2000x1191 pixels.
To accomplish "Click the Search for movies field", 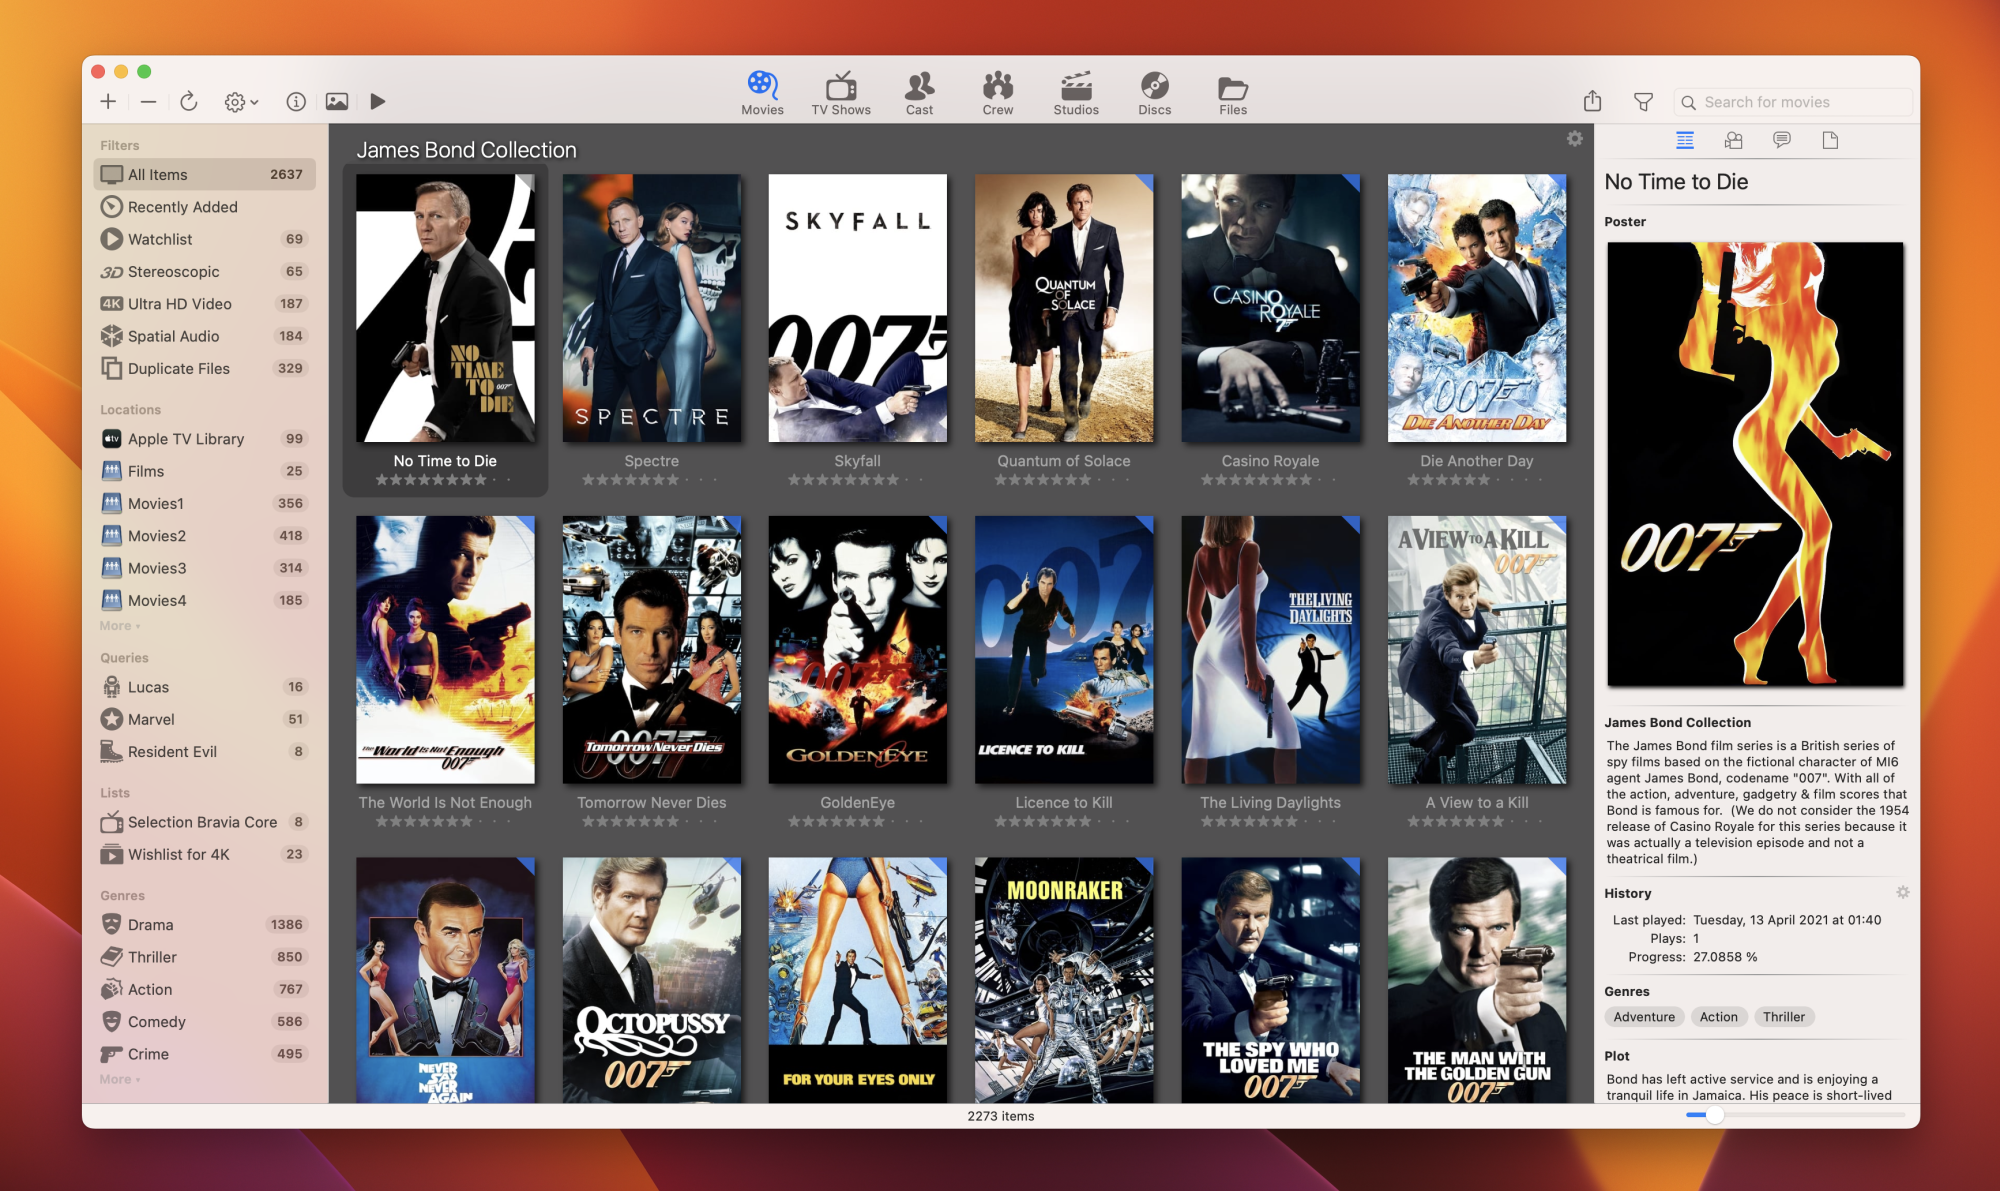I will (1792, 102).
